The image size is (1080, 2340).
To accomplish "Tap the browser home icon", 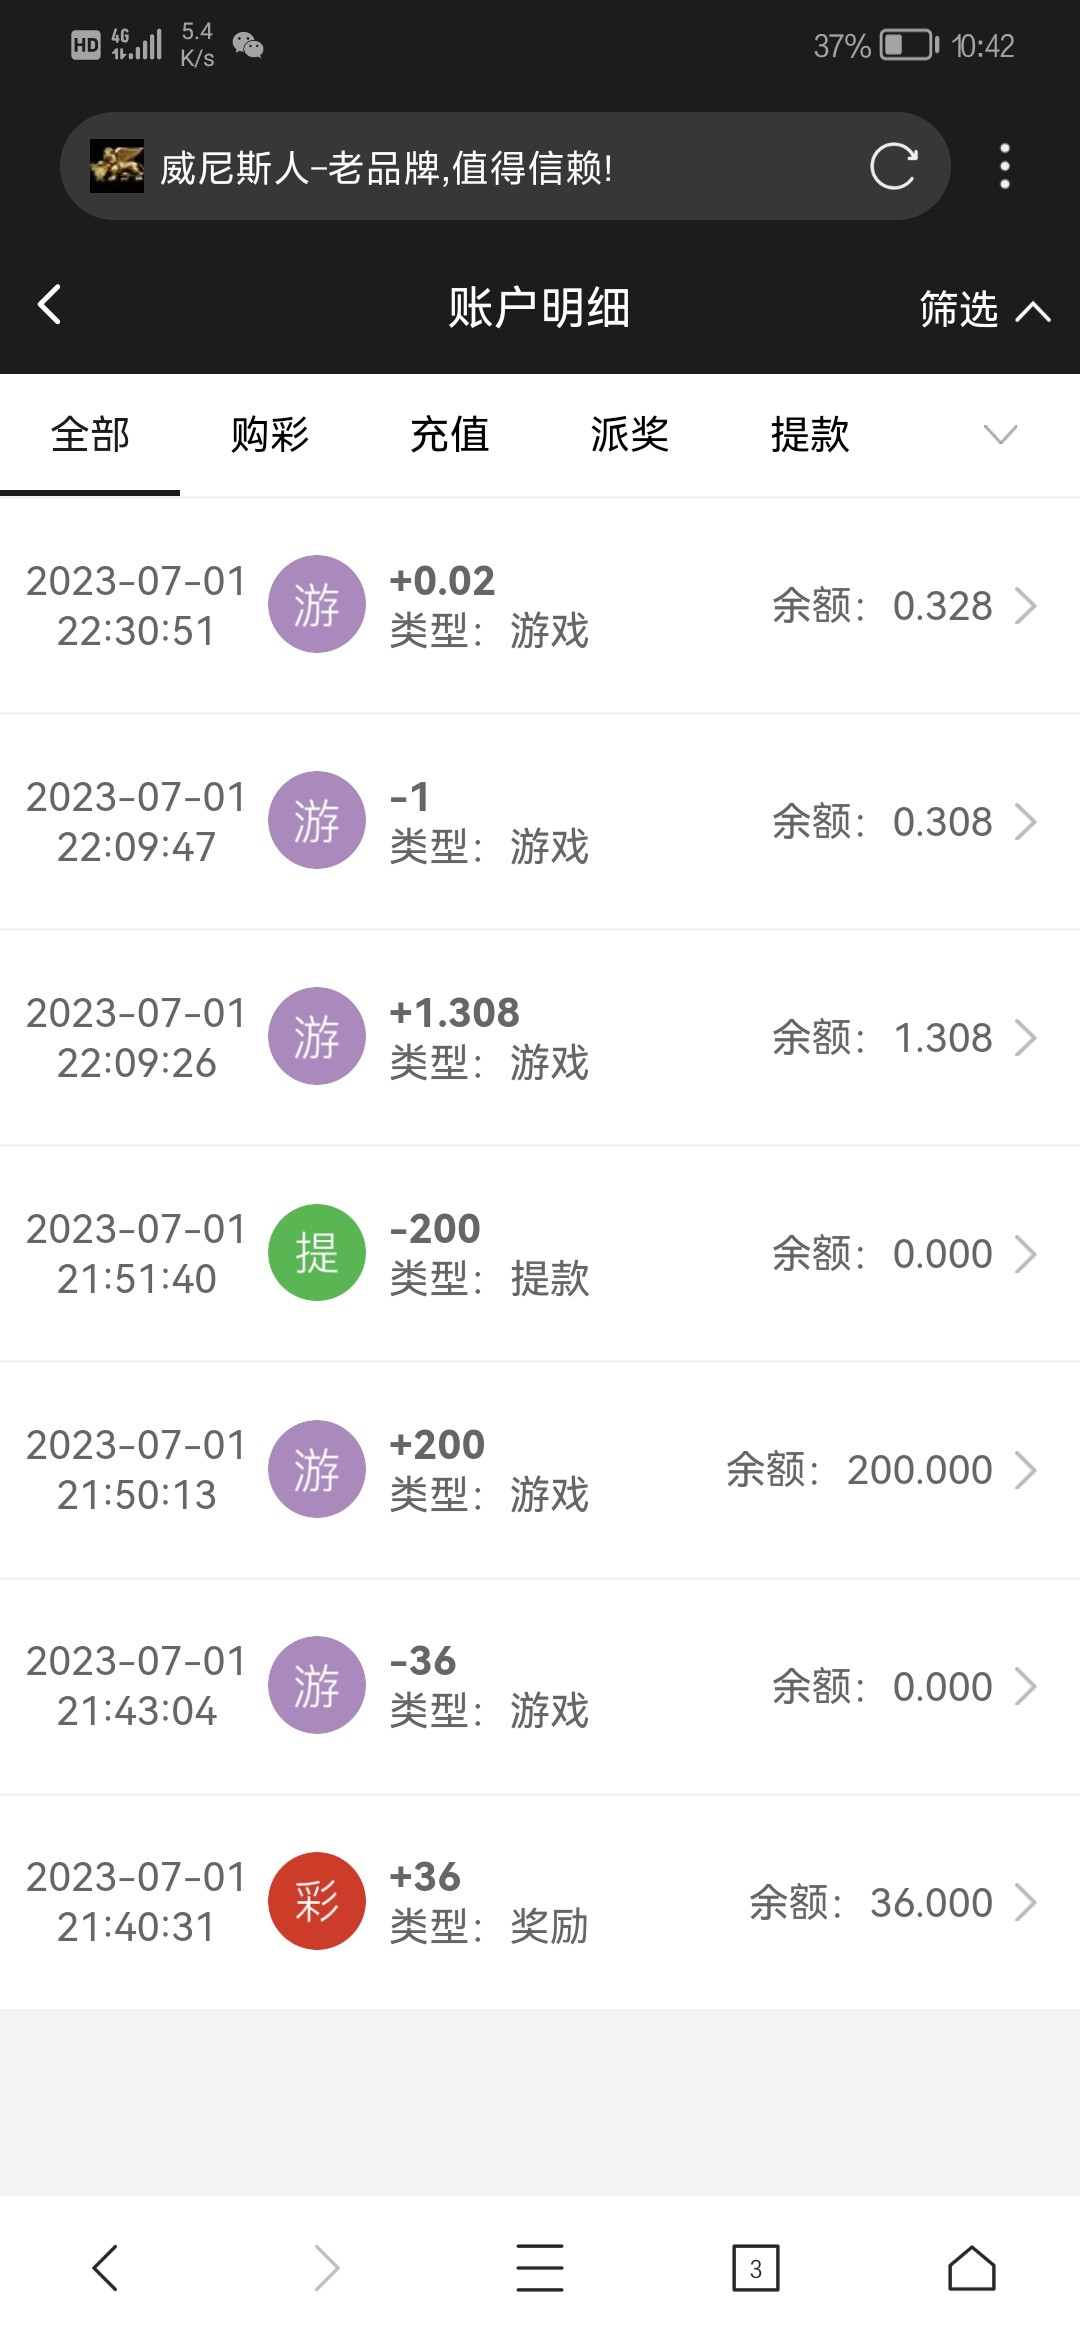I will [x=971, y=2268].
